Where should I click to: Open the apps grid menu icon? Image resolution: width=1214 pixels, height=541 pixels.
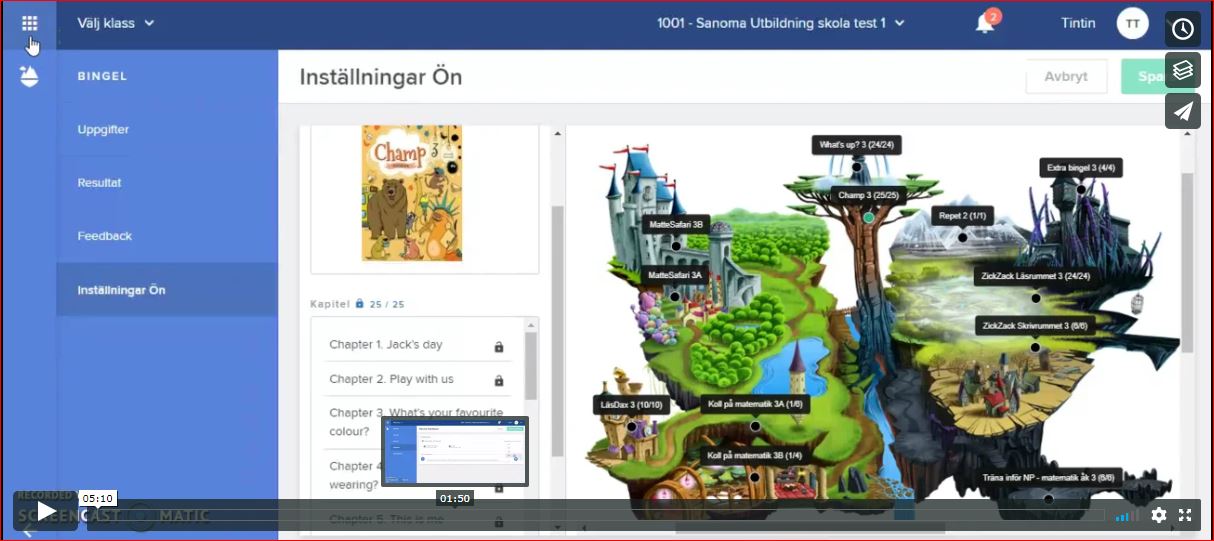pos(29,22)
